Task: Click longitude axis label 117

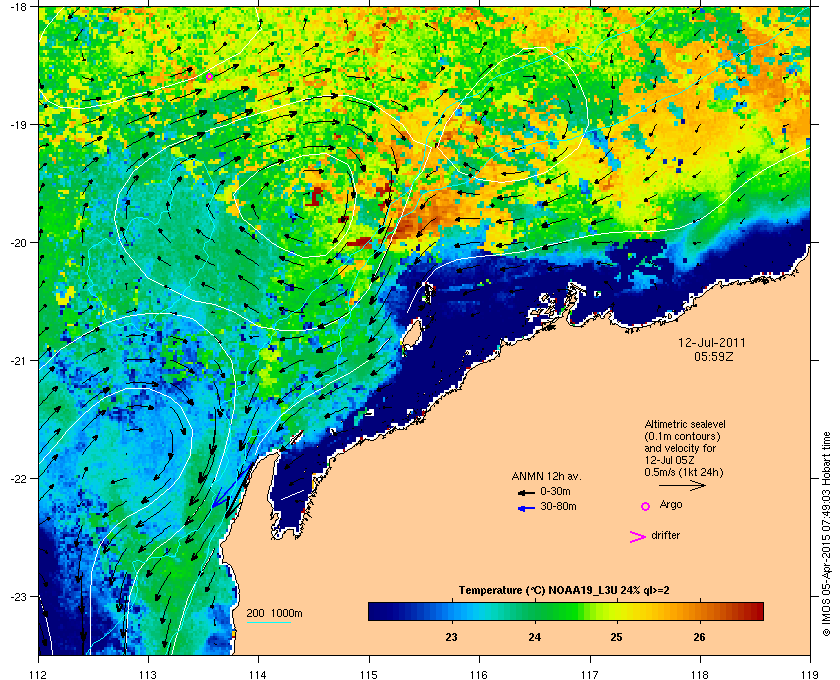Action: (x=590, y=675)
